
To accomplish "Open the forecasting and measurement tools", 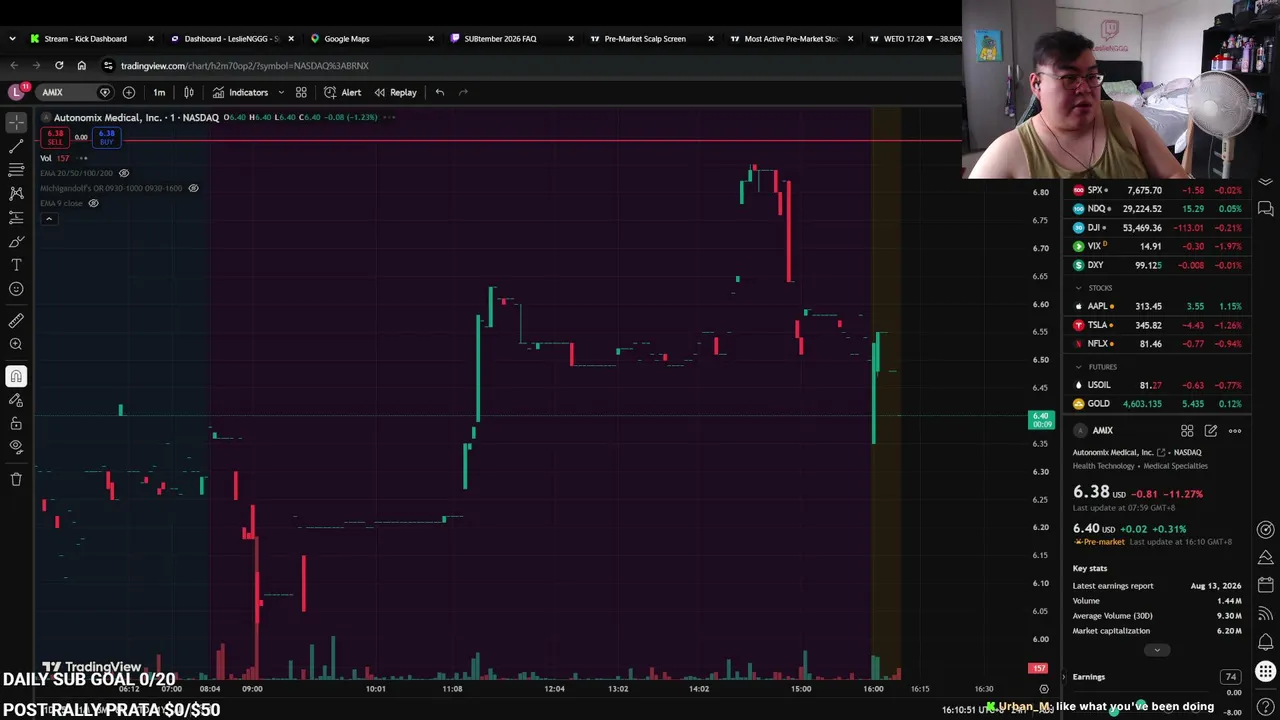I will [16, 217].
